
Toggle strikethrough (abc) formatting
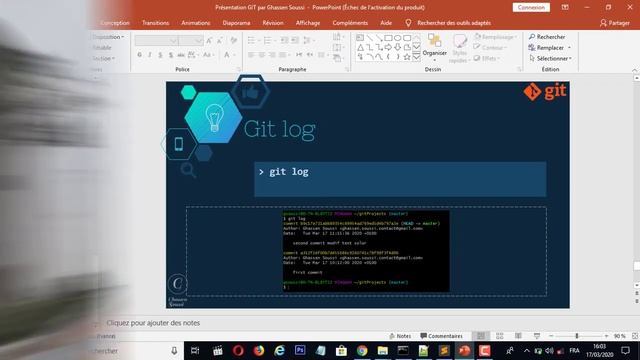coord(181,55)
